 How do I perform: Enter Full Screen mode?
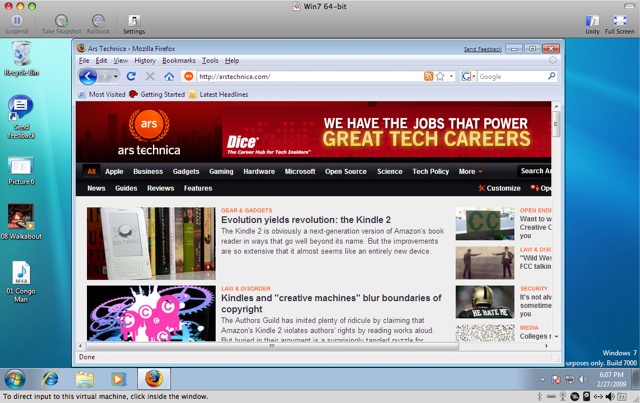[620, 24]
